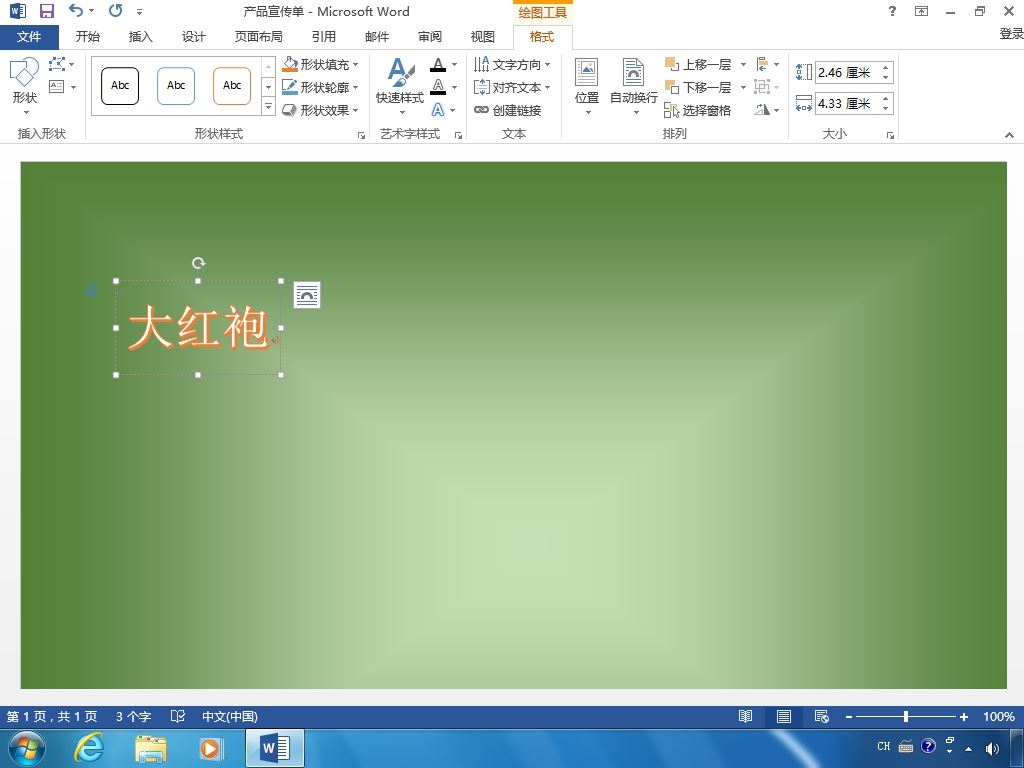
Task: Toggle web layout view in status bar
Action: [x=822, y=716]
